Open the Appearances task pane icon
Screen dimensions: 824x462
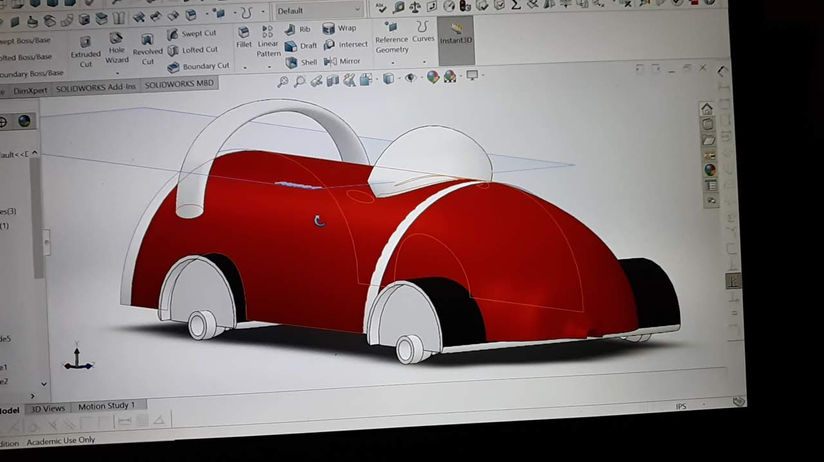click(x=710, y=169)
